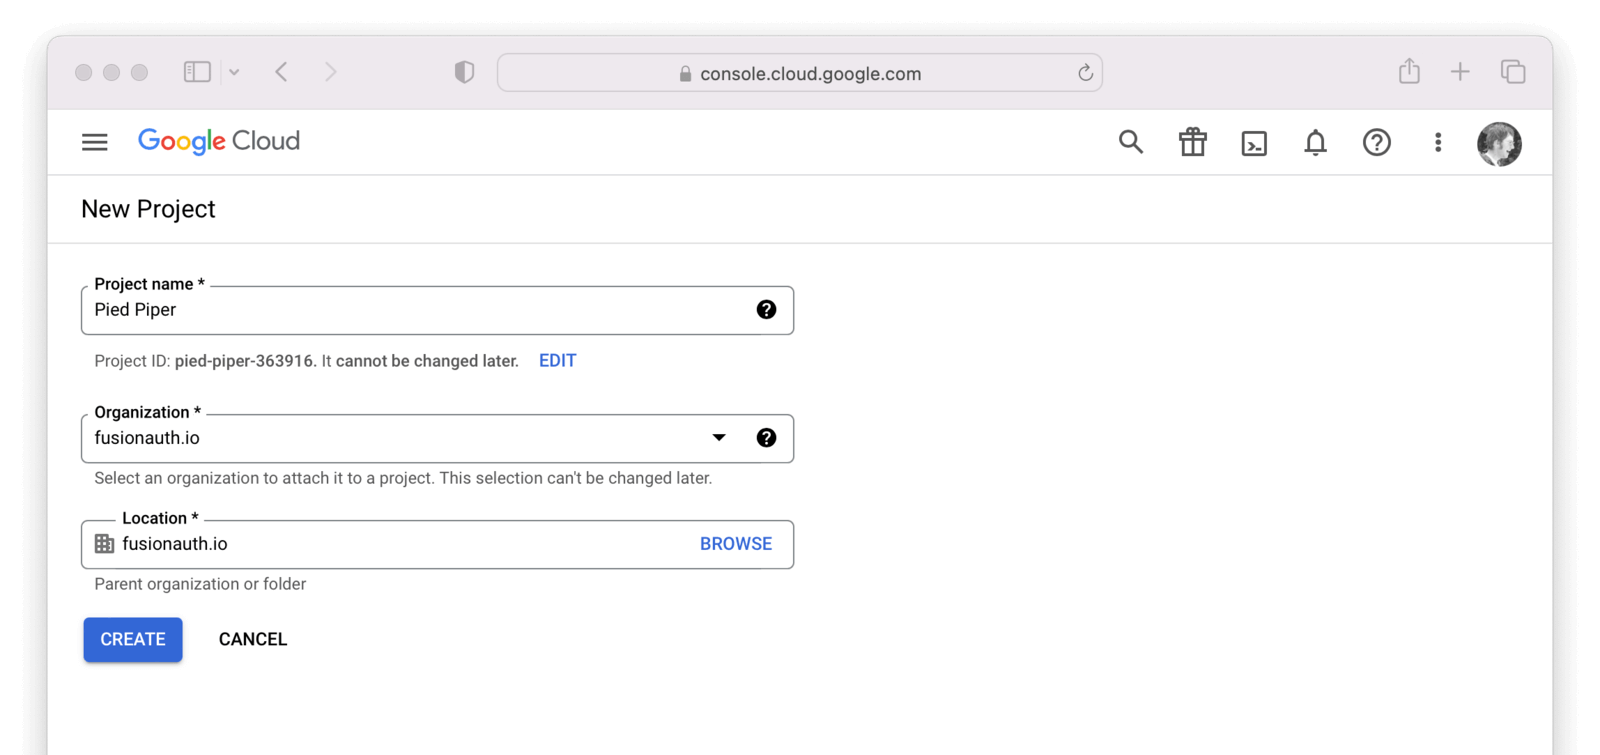Show the Safari tab overview icon

pos(1513,72)
